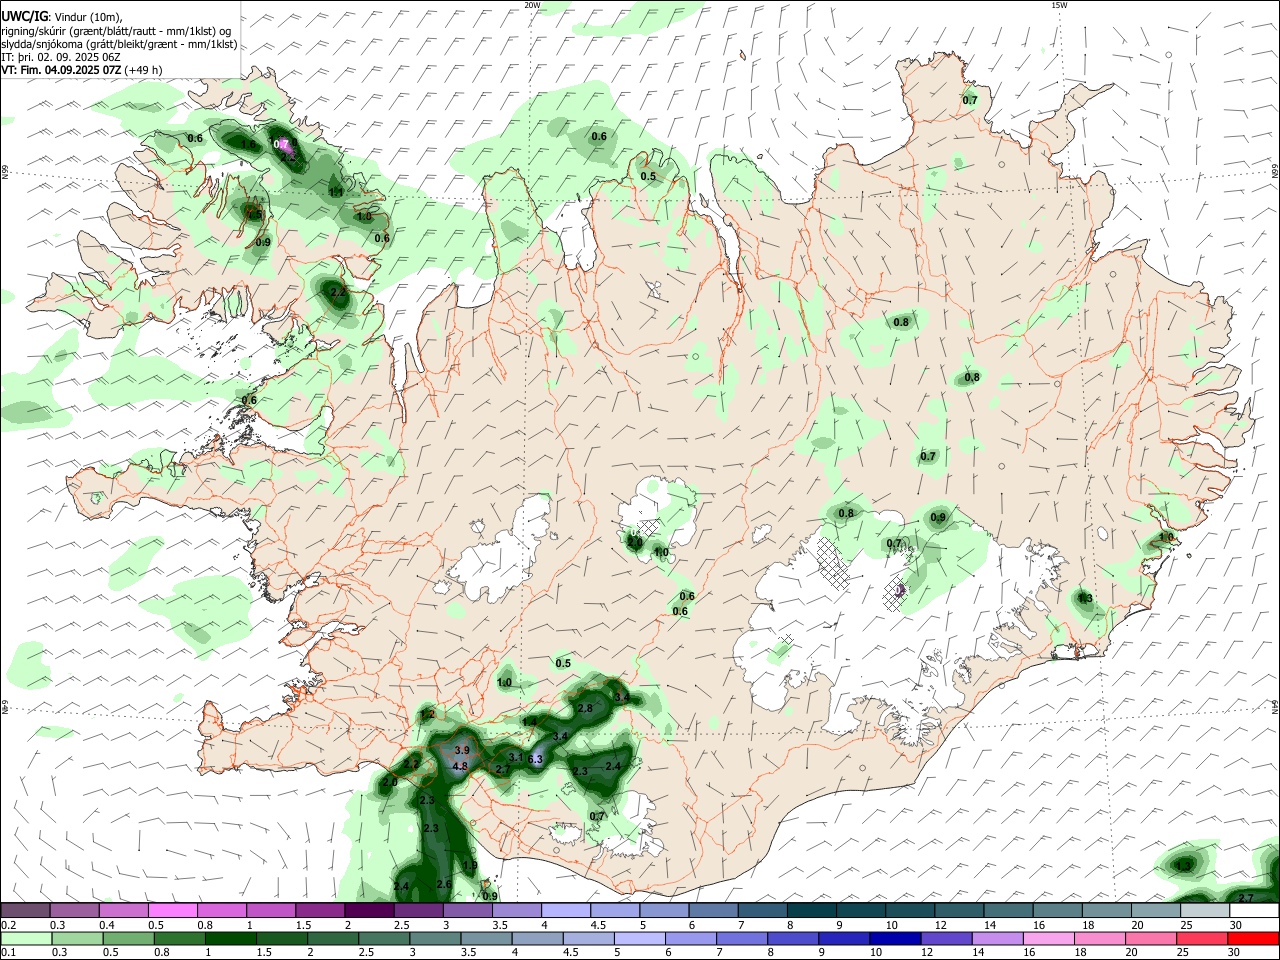
Task: Click the 2.6 precipitation value
Action: coord(444,885)
